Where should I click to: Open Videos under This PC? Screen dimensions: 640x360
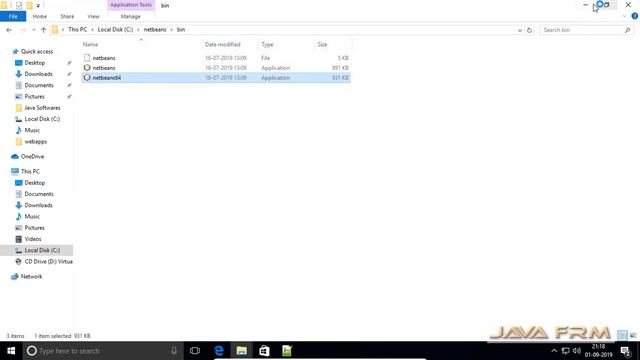point(33,239)
